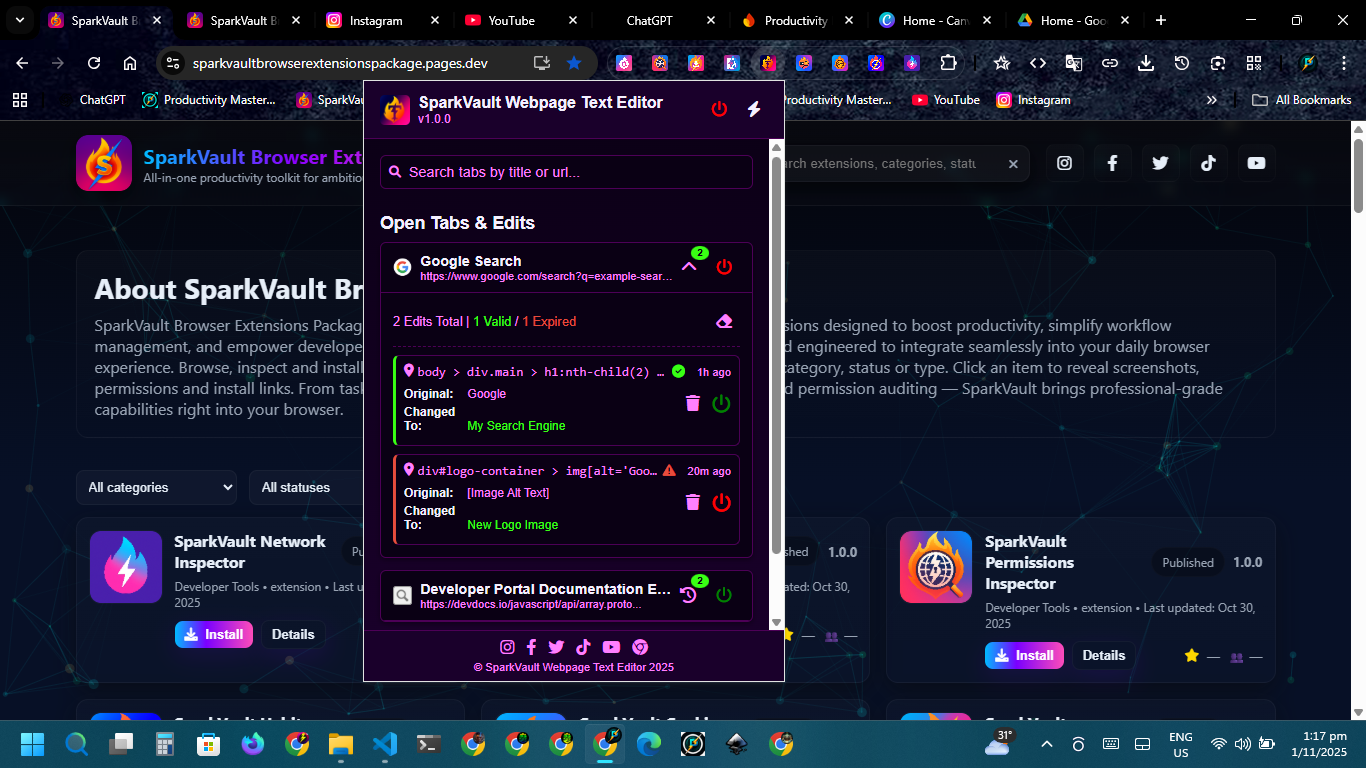Click the lightning bolt icon in popup header
Image resolution: width=1366 pixels, height=768 pixels.
[x=754, y=109]
